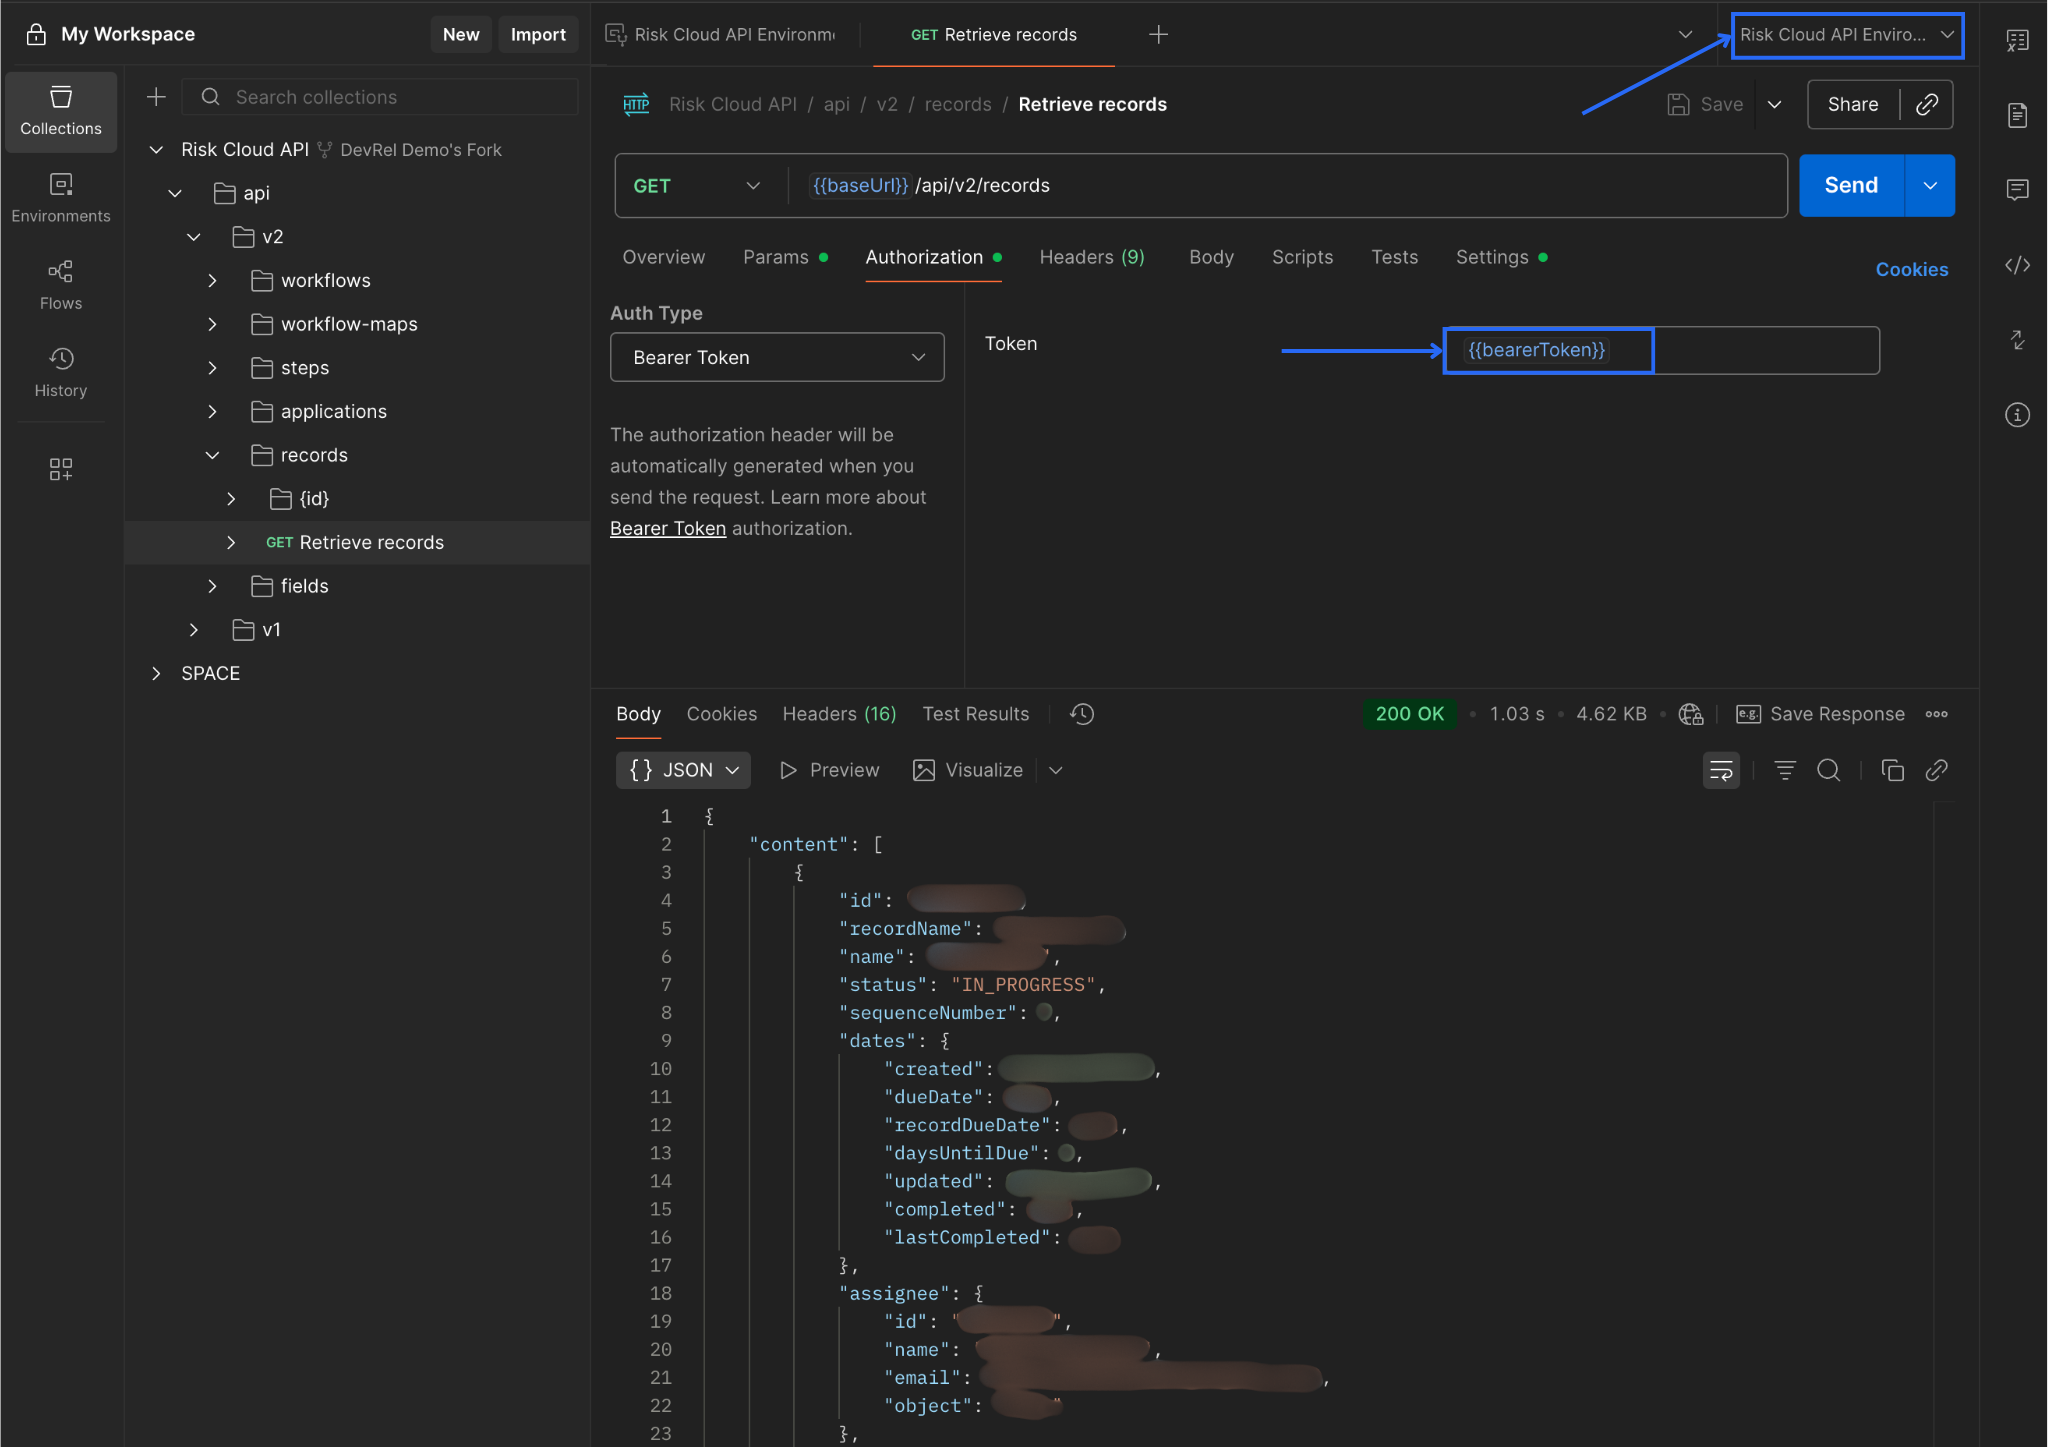Switch to the Headers (9) request tab
2048x1447 pixels.
[1091, 257]
